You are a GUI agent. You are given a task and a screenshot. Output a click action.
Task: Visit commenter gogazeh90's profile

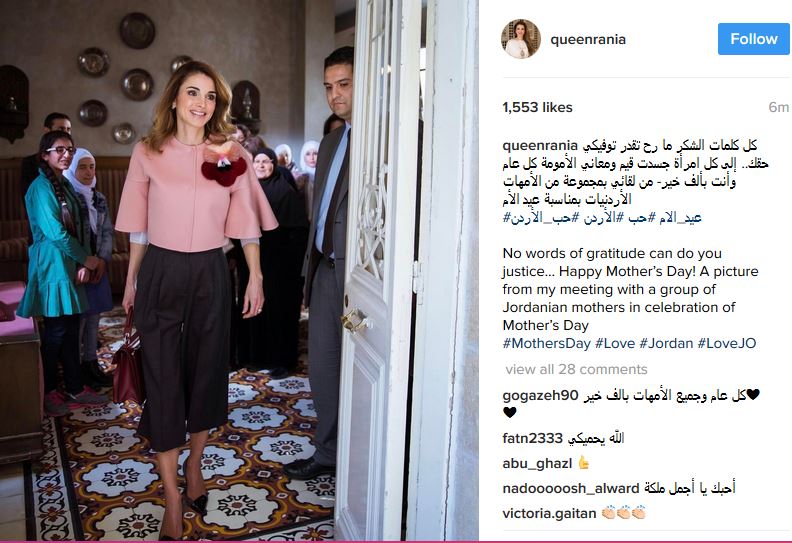[x=540, y=396]
